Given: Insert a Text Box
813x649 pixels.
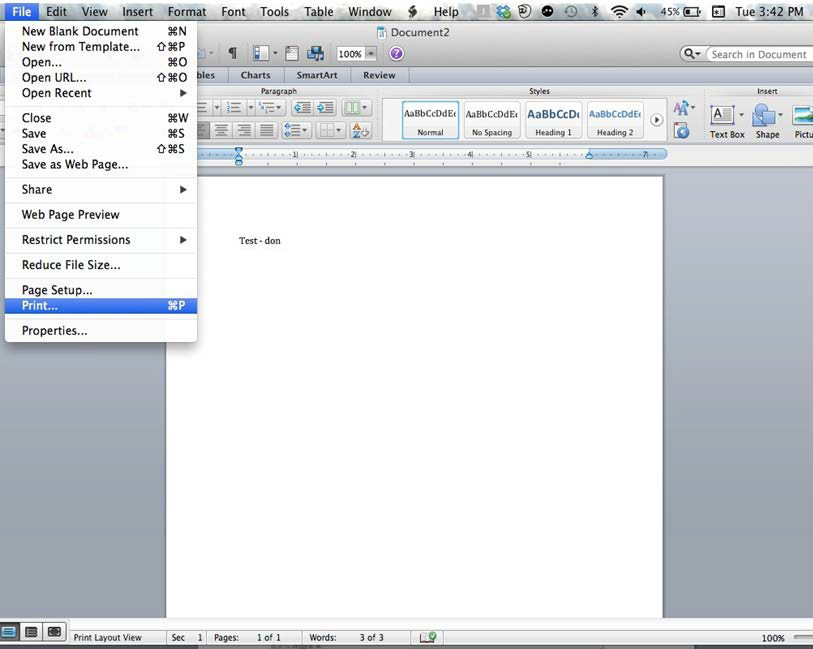Looking at the screenshot, I should (x=726, y=122).
